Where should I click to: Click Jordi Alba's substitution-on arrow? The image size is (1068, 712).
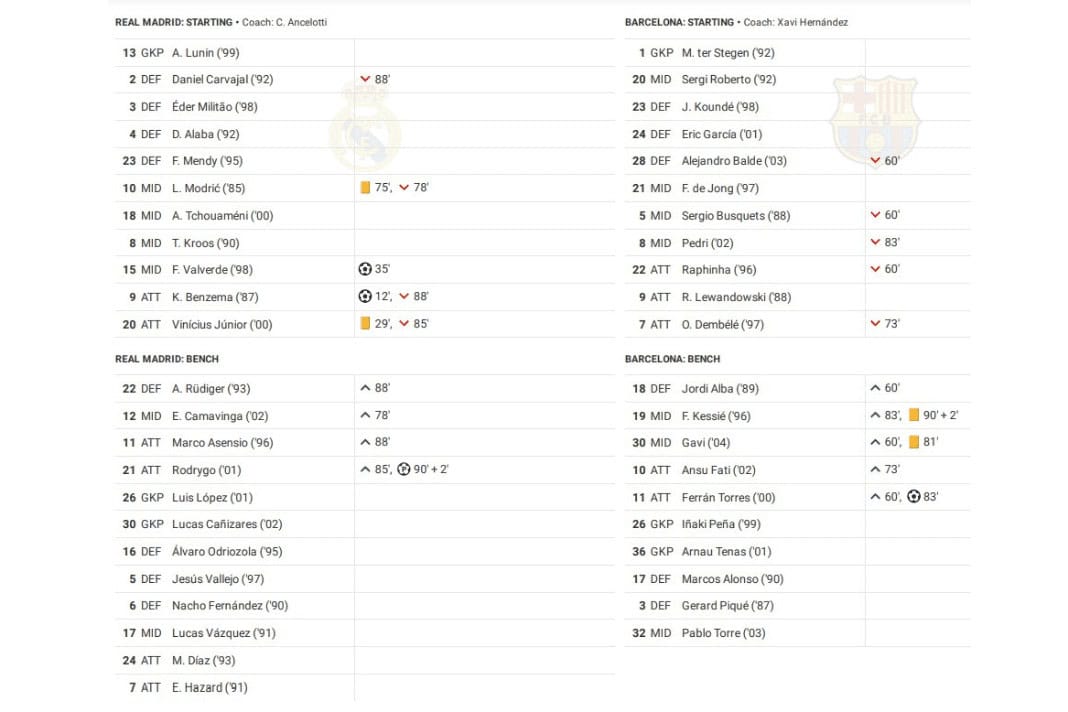pyautogui.click(x=875, y=388)
